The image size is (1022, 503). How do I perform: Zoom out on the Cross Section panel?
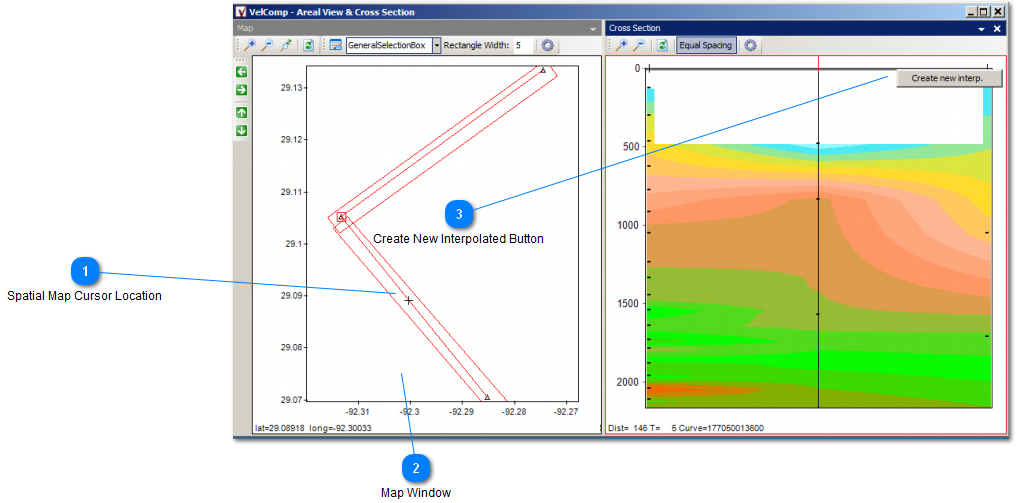pyautogui.click(x=639, y=46)
